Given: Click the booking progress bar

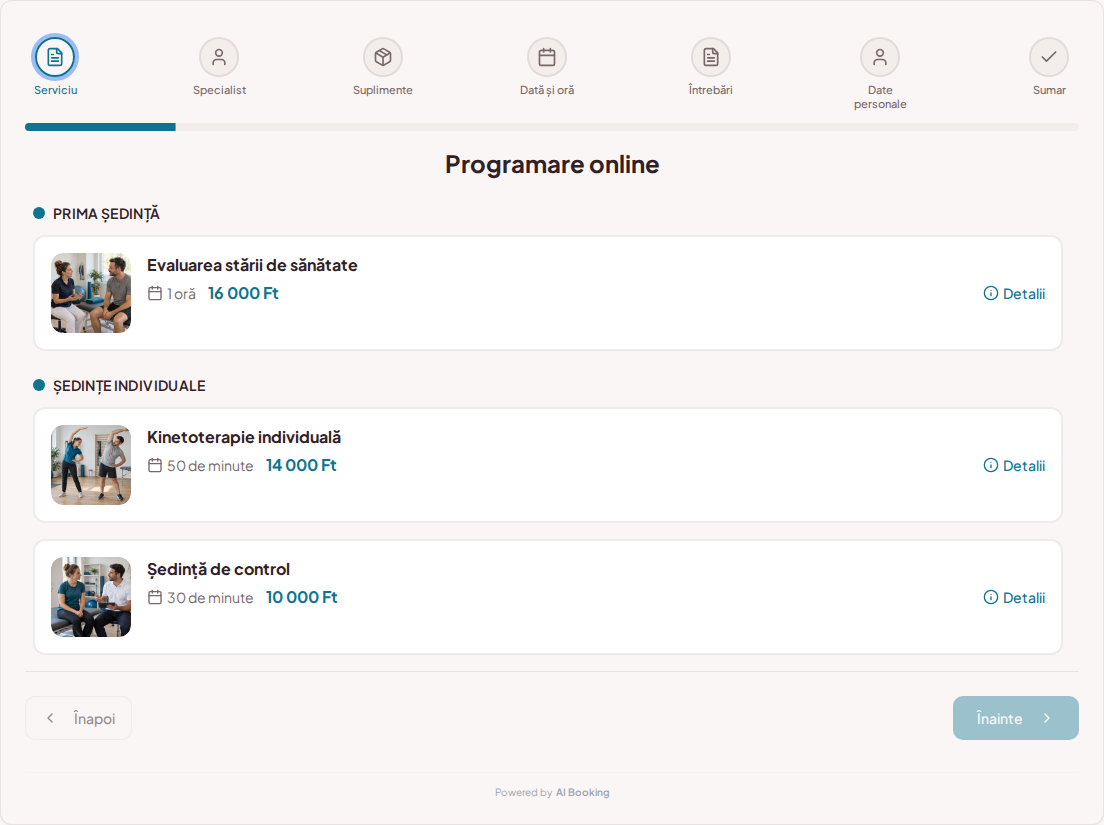Looking at the screenshot, I should [x=552, y=127].
